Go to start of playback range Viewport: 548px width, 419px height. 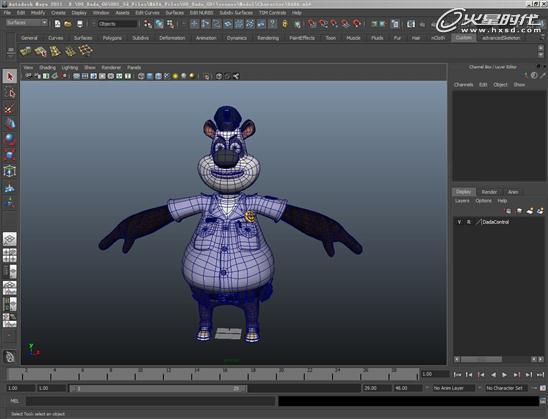click(457, 375)
